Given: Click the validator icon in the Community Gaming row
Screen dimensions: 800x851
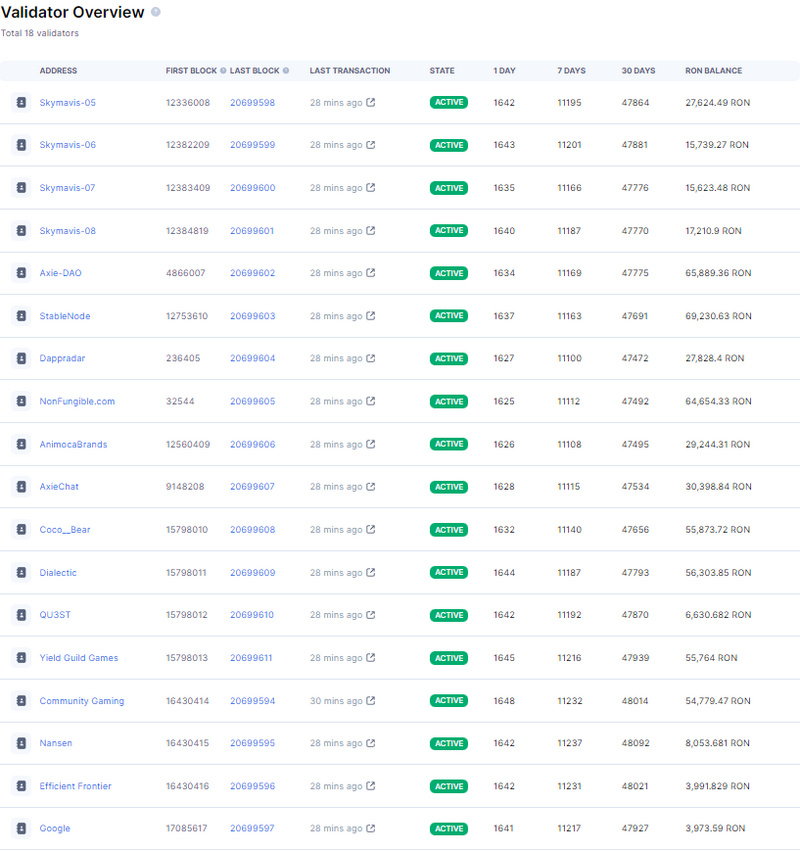Looking at the screenshot, I should point(21,701).
